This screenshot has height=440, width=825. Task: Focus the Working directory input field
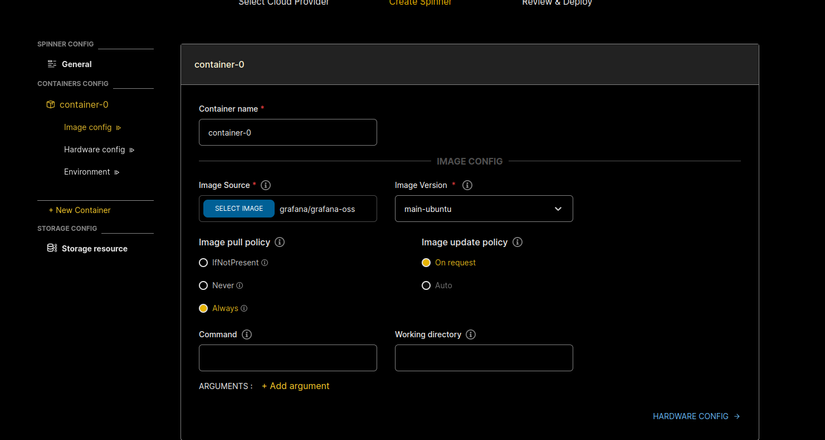coord(484,358)
